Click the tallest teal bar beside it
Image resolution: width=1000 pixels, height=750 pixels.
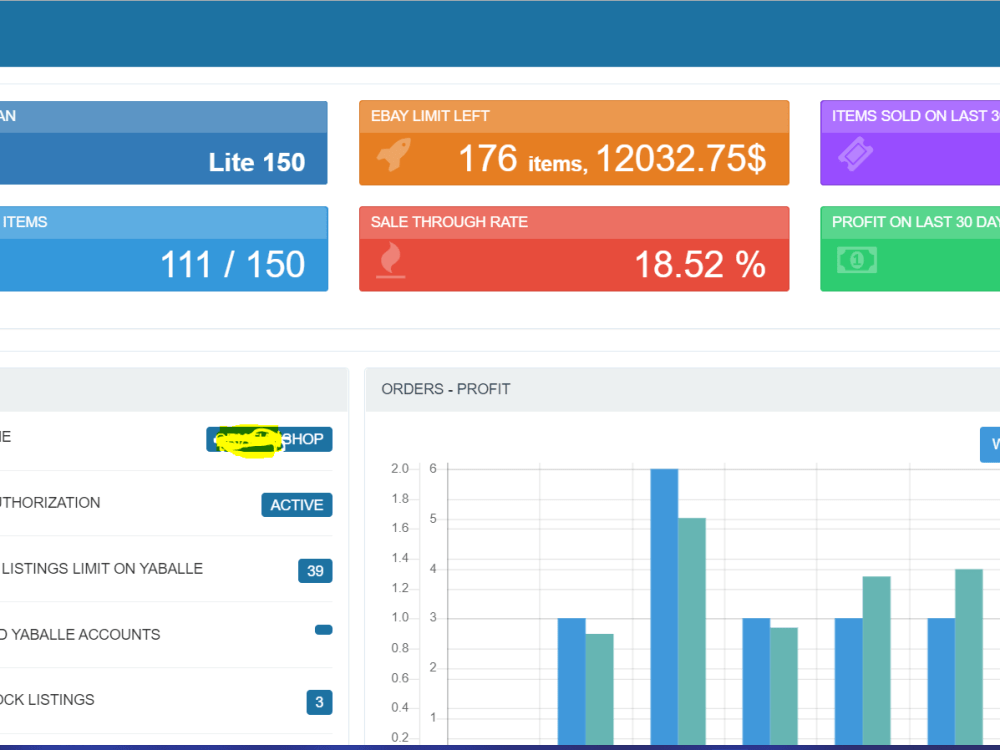(x=692, y=631)
